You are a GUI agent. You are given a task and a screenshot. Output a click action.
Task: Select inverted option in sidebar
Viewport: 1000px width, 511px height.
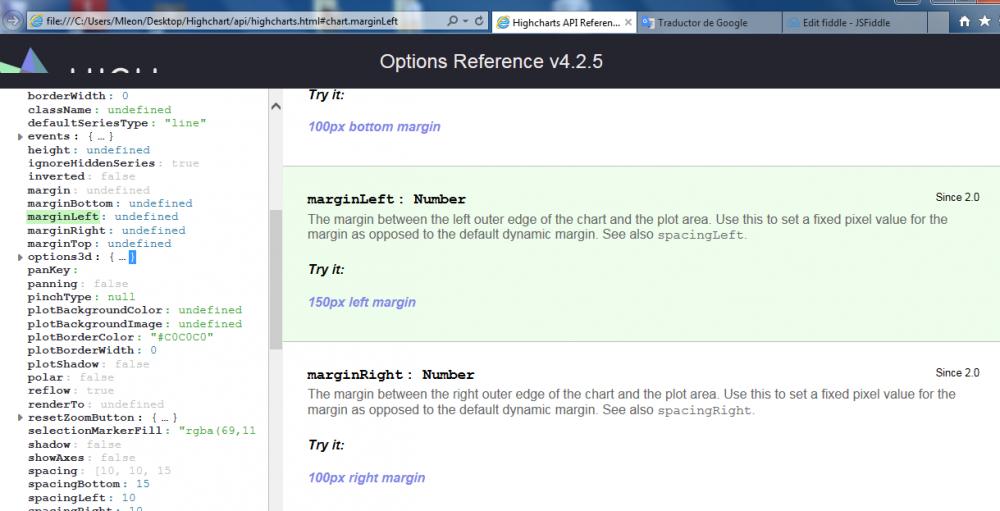click(56, 177)
